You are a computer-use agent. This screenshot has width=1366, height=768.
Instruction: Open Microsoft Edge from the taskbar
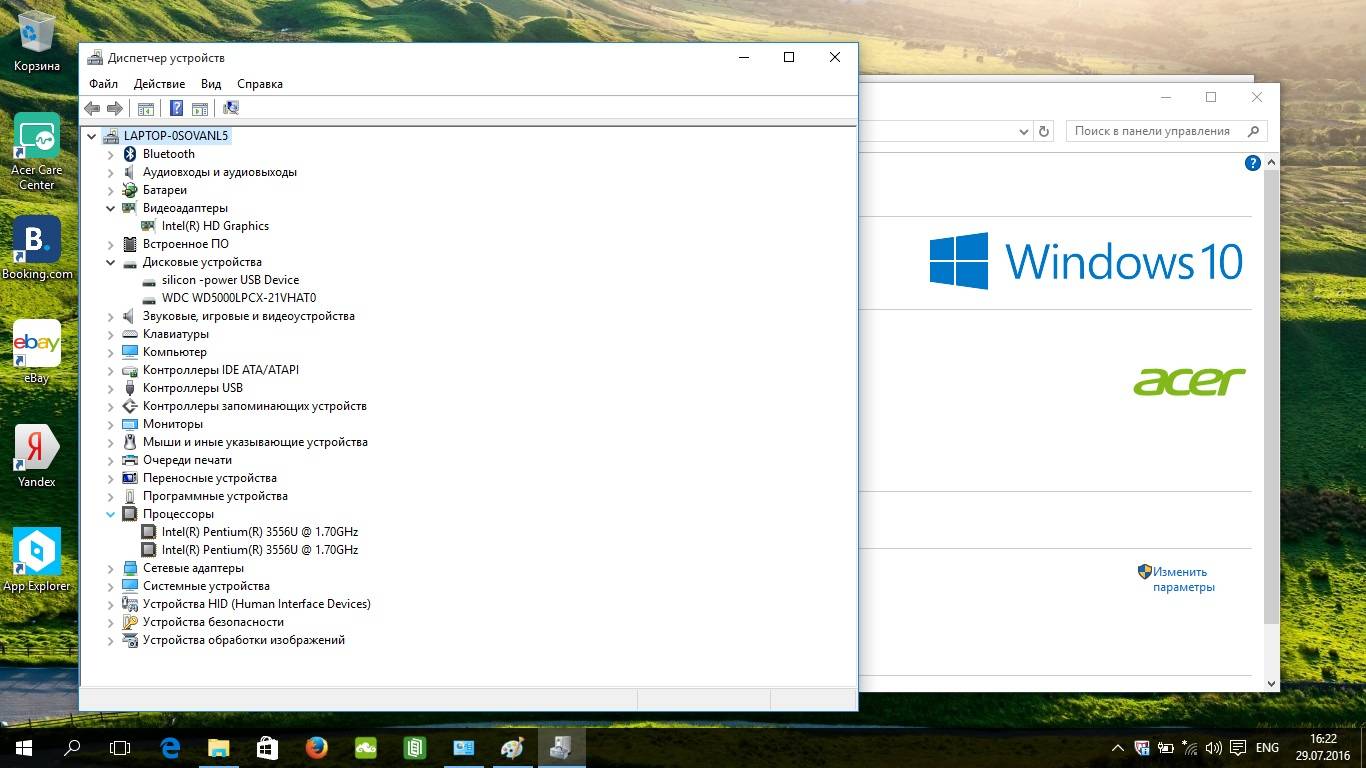[170, 747]
